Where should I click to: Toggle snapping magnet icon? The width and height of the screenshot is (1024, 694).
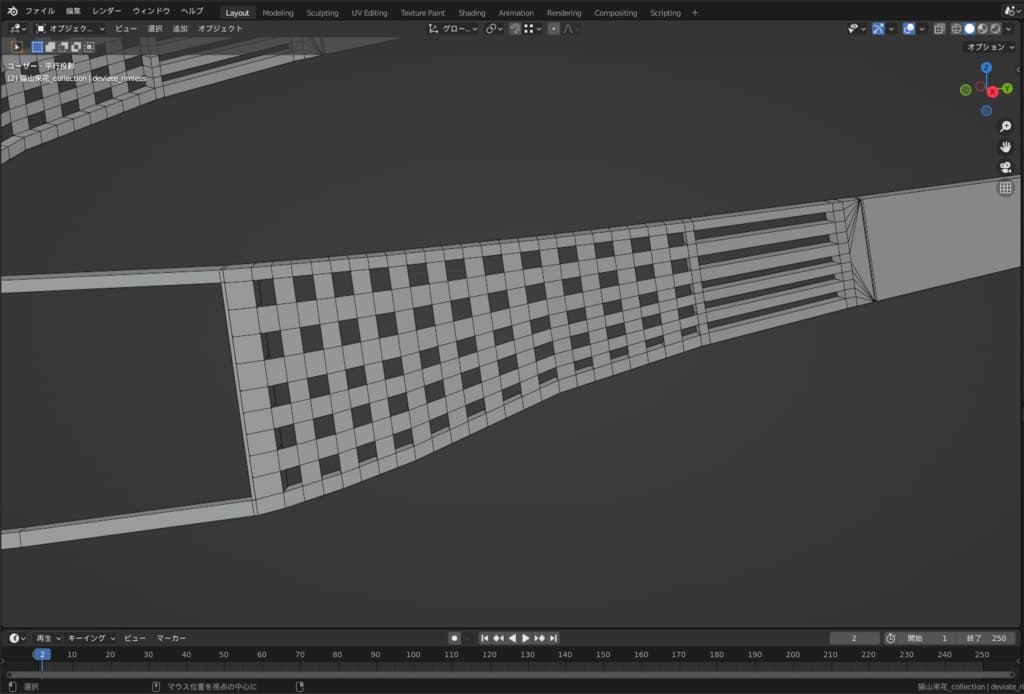514,29
